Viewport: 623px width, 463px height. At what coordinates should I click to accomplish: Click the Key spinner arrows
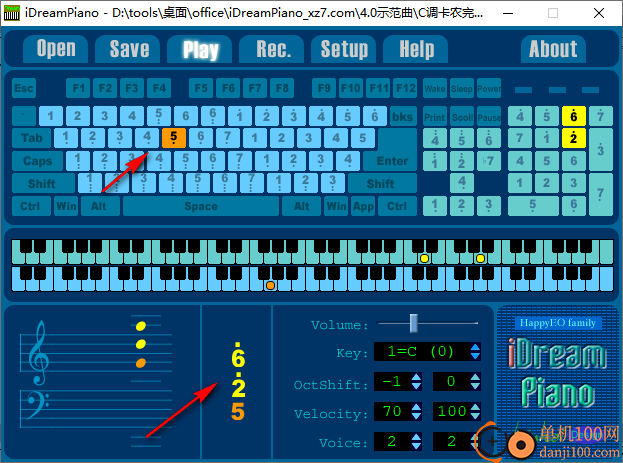475,352
